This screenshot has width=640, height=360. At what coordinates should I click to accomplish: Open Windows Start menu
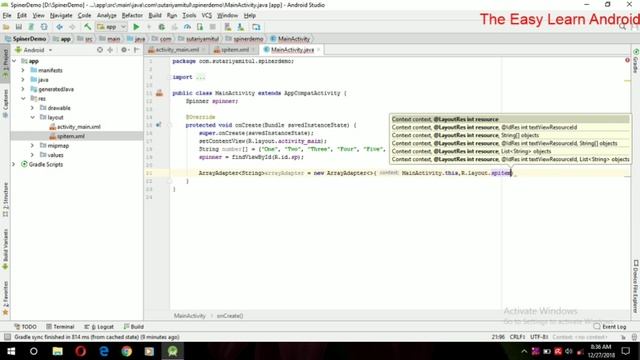11,351
